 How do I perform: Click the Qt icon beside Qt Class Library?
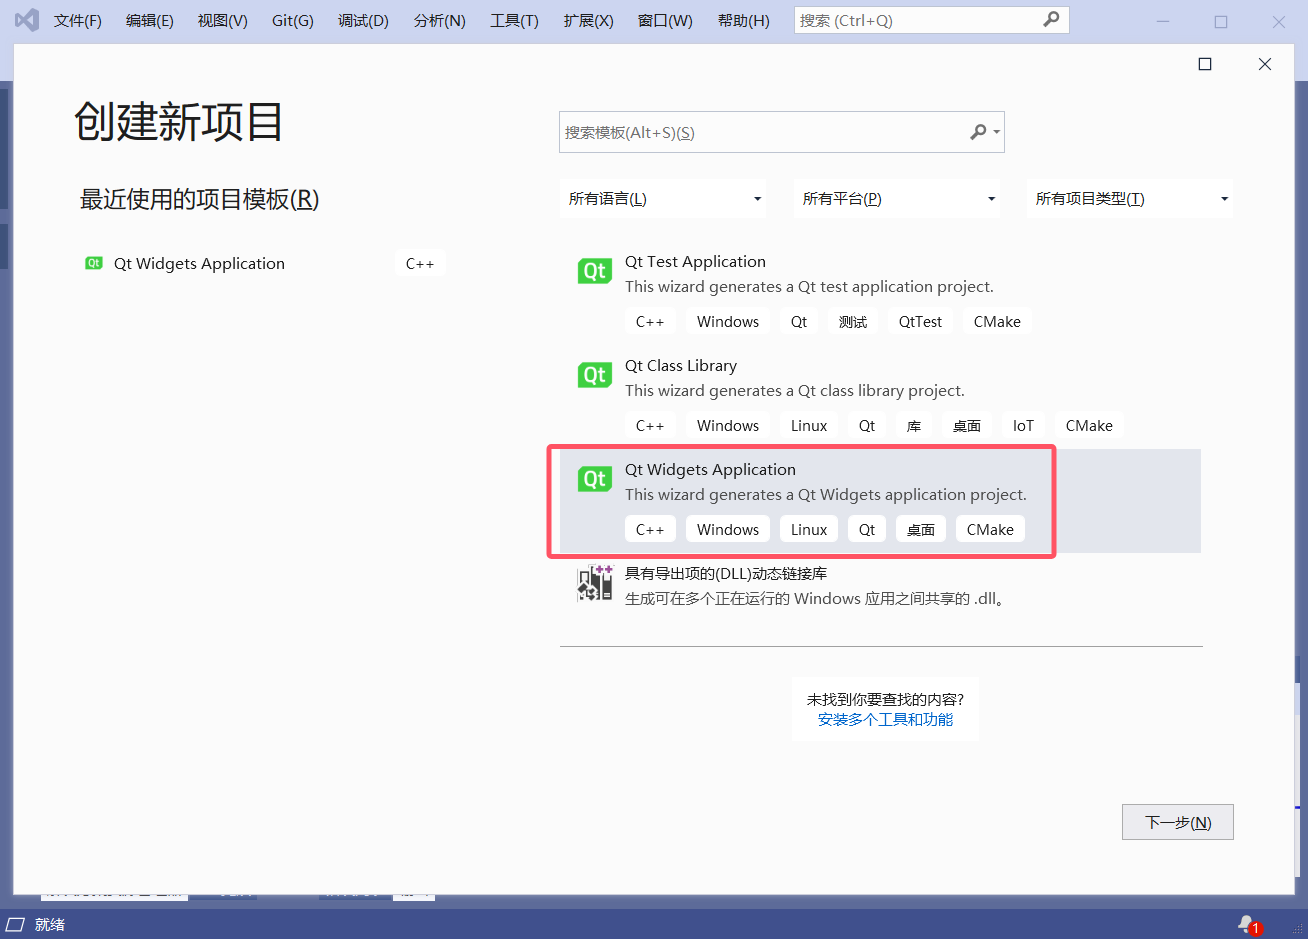point(594,374)
